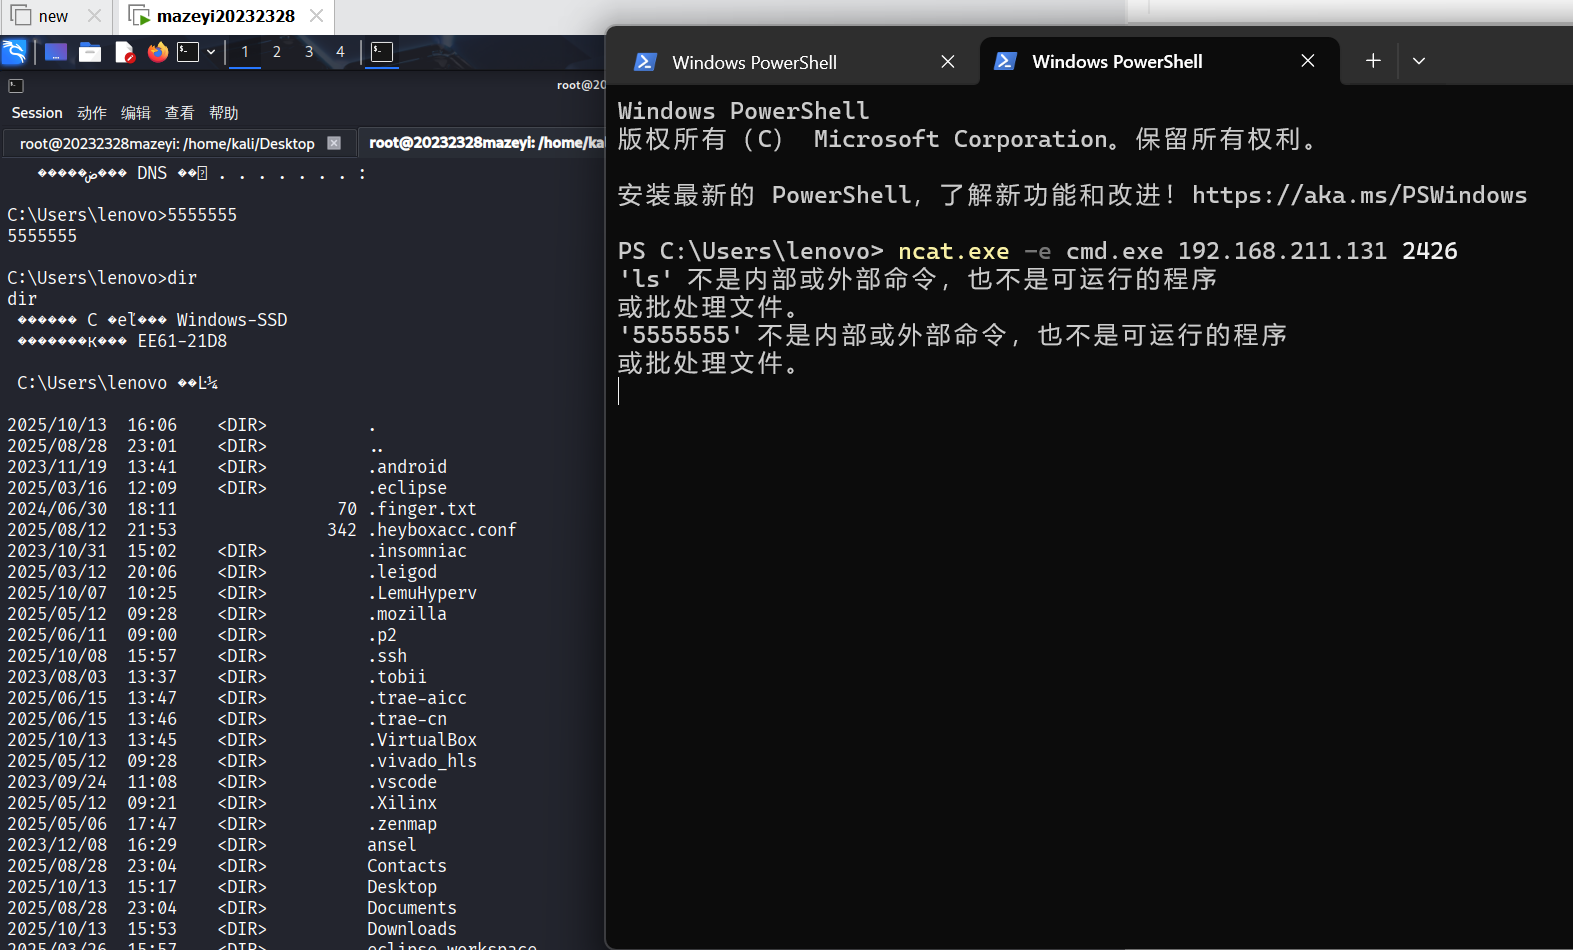This screenshot has width=1573, height=950.
Task: Switch to workspace 1
Action: [245, 52]
